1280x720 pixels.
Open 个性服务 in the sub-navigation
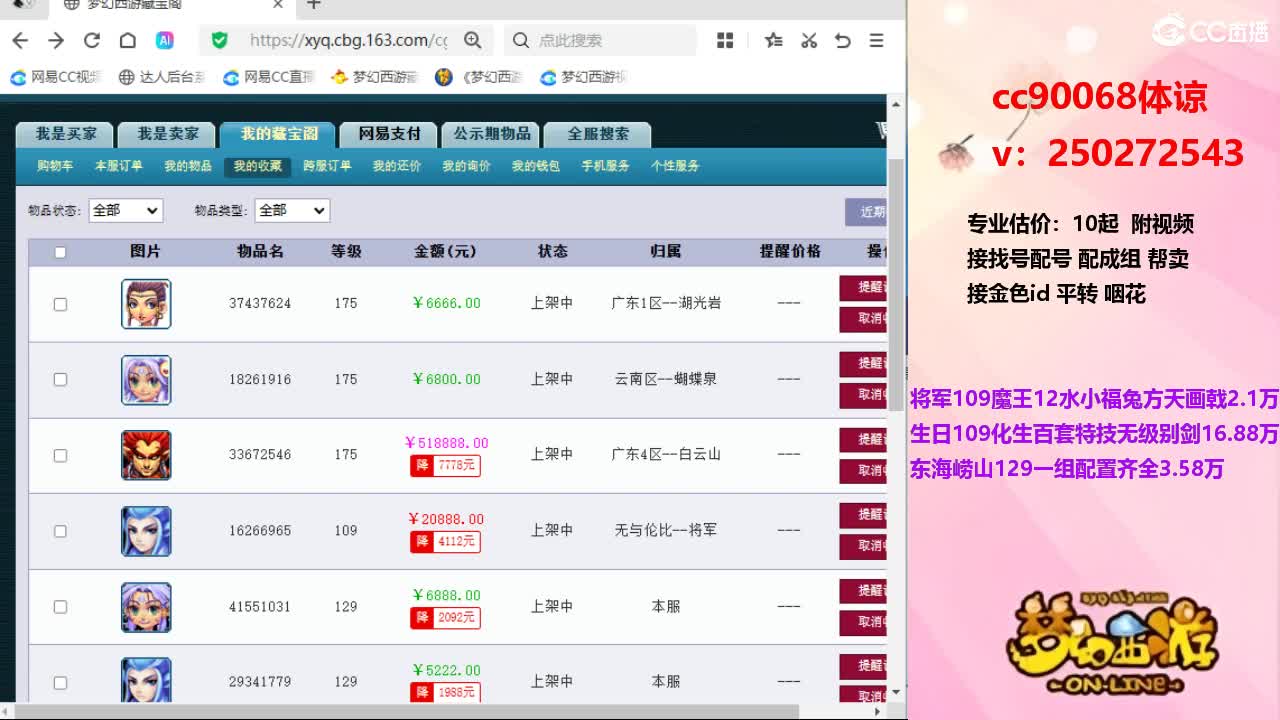coord(675,166)
